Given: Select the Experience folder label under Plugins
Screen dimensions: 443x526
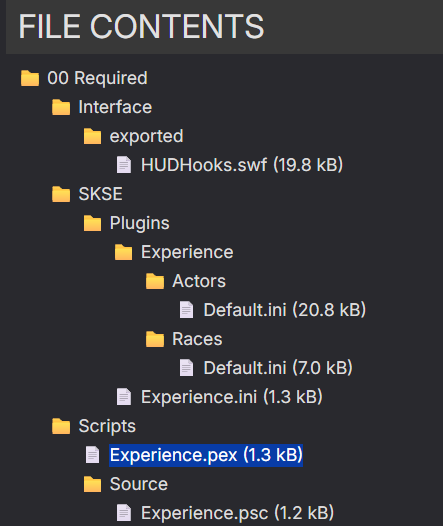Looking at the screenshot, I should point(187,252).
